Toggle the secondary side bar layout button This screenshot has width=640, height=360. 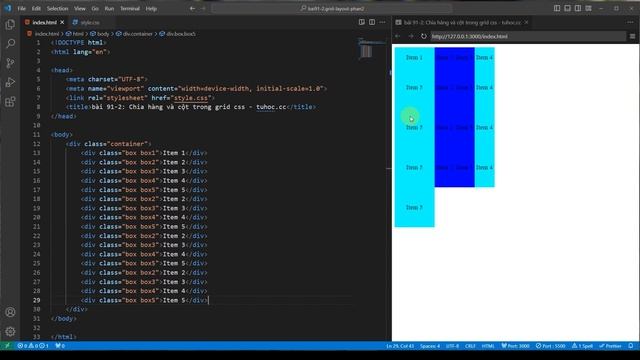point(578,8)
